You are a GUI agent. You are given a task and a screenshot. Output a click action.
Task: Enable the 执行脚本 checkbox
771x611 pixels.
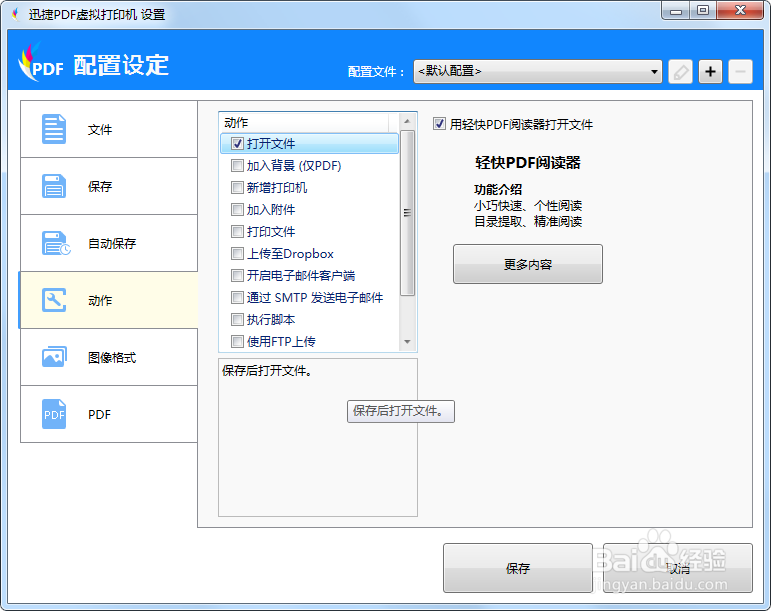tap(237, 320)
